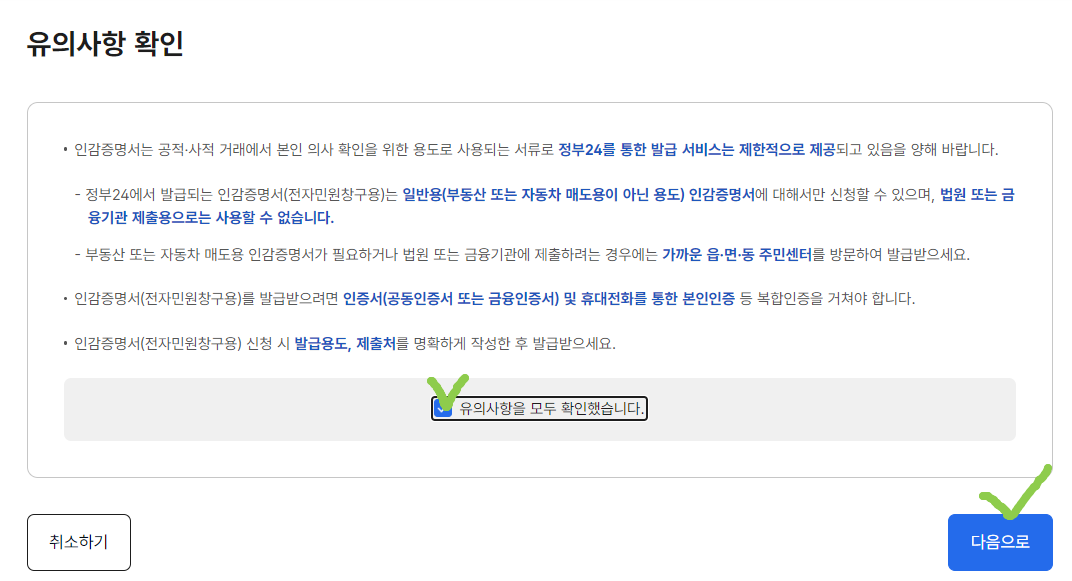Click text 등 복합인증을 거쳐야 합니다

827,299
